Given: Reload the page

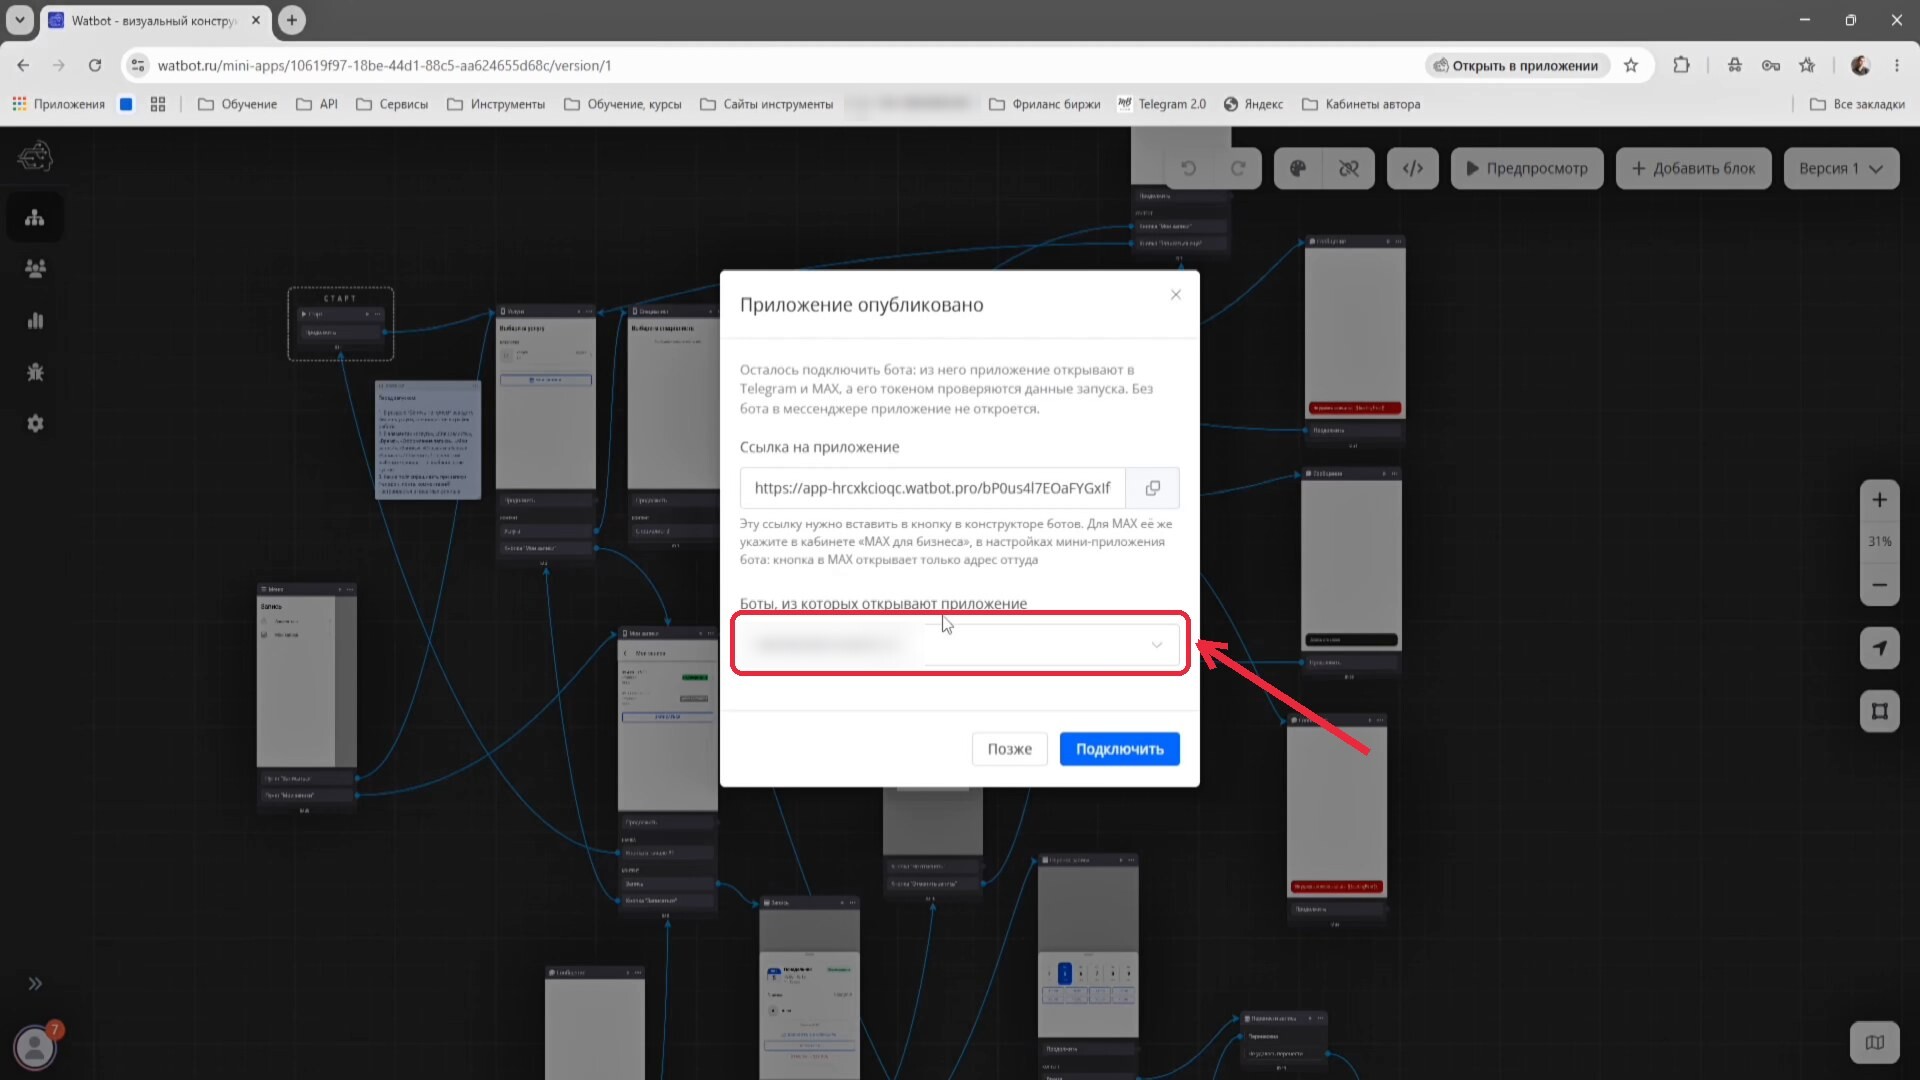Looking at the screenshot, I should point(95,65).
